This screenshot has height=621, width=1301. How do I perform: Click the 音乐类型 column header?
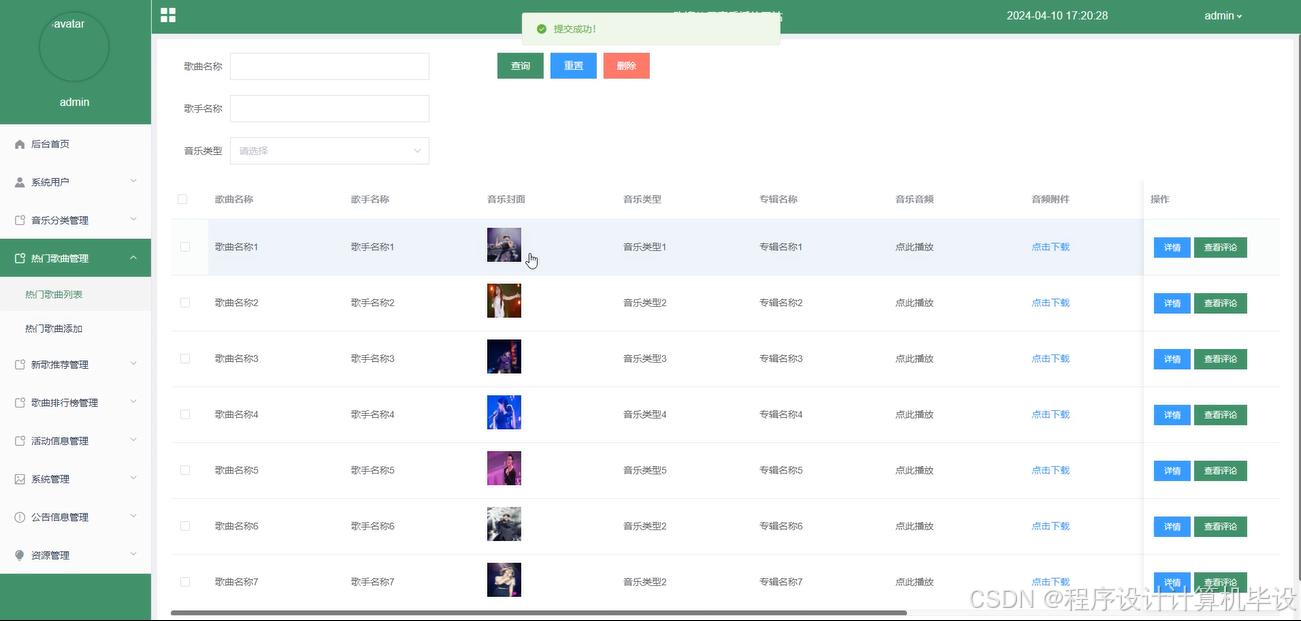(x=642, y=199)
